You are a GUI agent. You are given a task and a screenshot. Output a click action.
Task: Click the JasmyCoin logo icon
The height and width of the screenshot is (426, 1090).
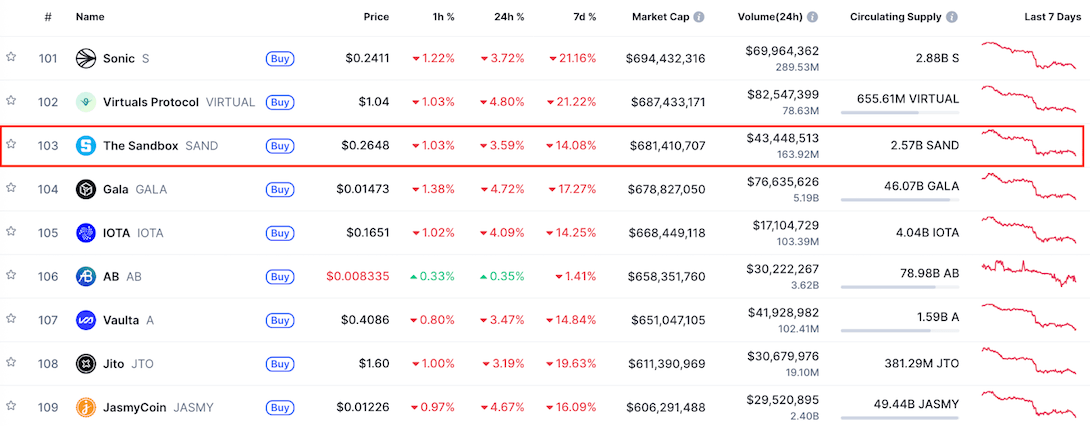85,407
